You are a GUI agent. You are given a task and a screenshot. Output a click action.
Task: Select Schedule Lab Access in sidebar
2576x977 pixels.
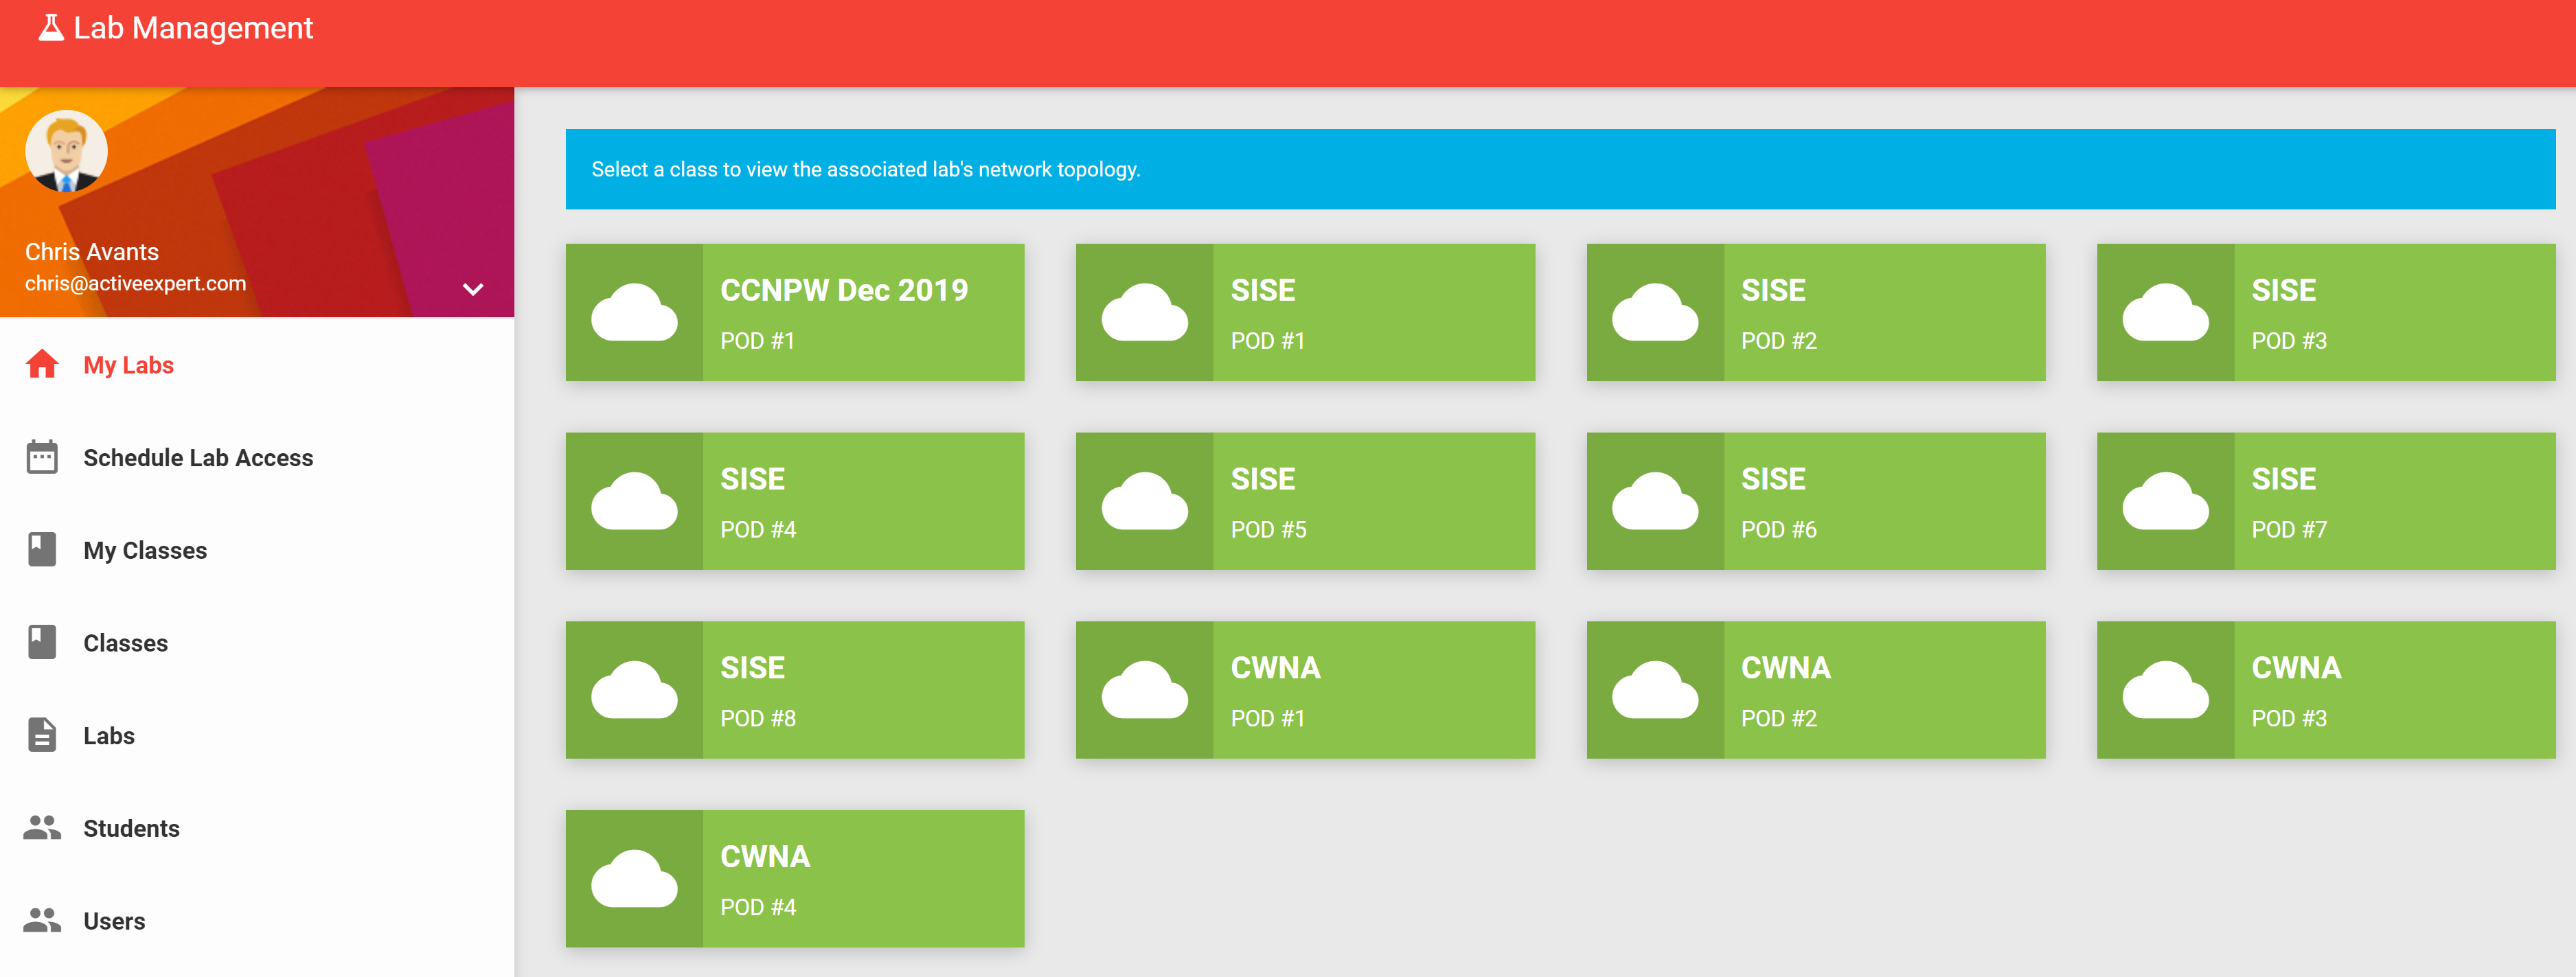coord(198,458)
